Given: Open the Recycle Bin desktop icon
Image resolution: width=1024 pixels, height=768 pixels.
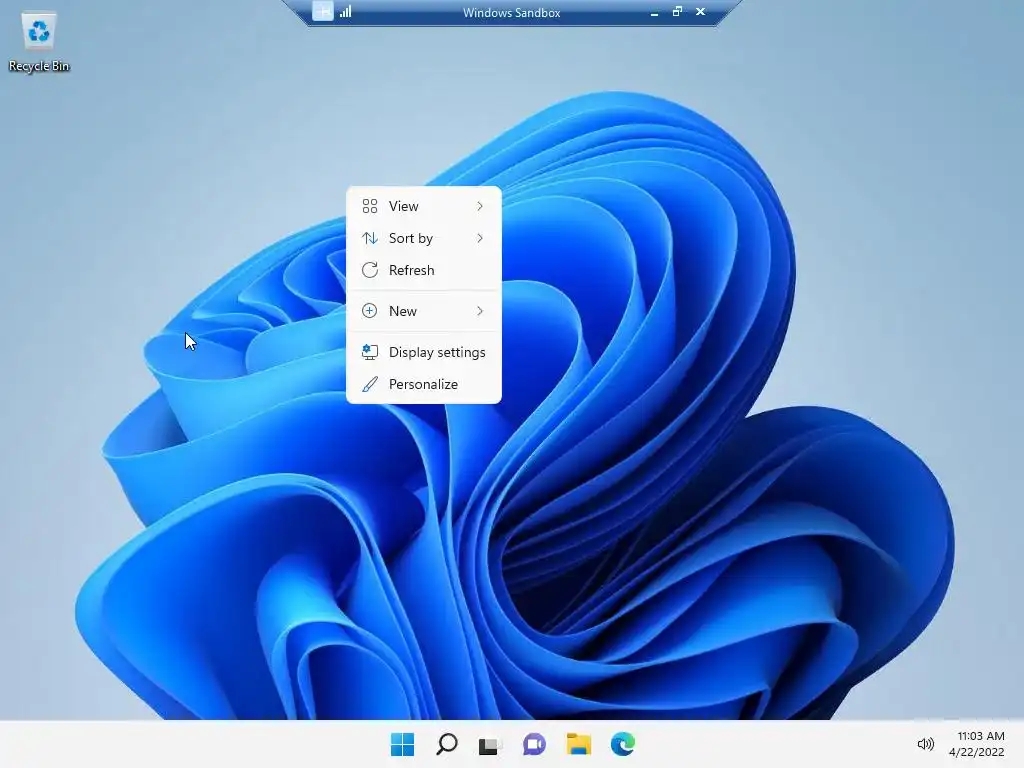Looking at the screenshot, I should (x=39, y=42).
